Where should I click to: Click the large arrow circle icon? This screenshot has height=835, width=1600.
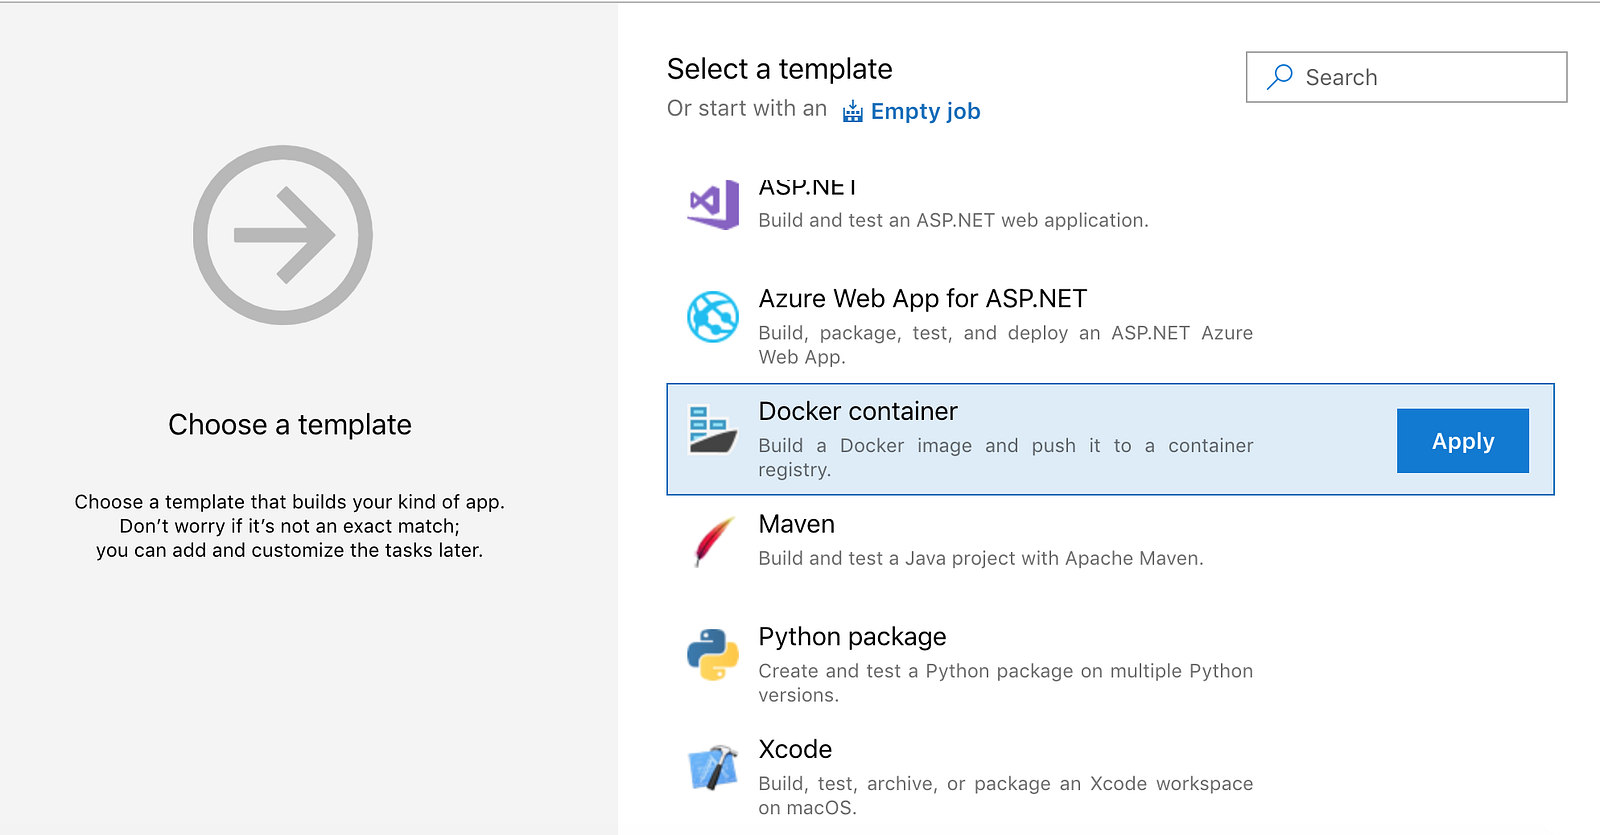[x=283, y=235]
